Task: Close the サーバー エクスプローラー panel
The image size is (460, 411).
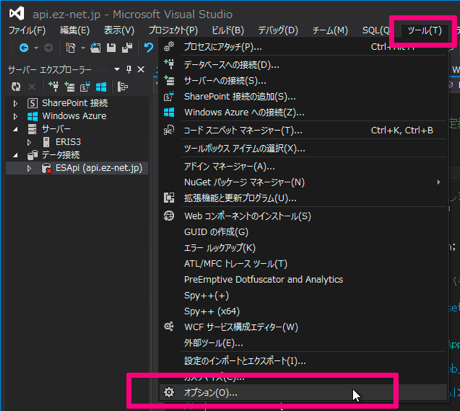Action: pyautogui.click(x=141, y=69)
